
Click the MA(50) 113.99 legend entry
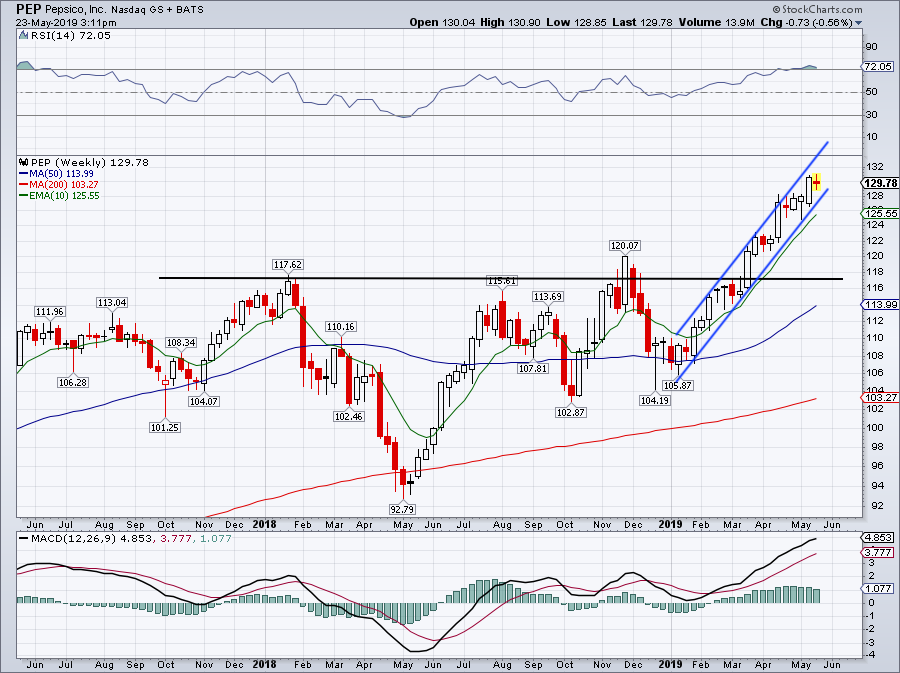56,173
